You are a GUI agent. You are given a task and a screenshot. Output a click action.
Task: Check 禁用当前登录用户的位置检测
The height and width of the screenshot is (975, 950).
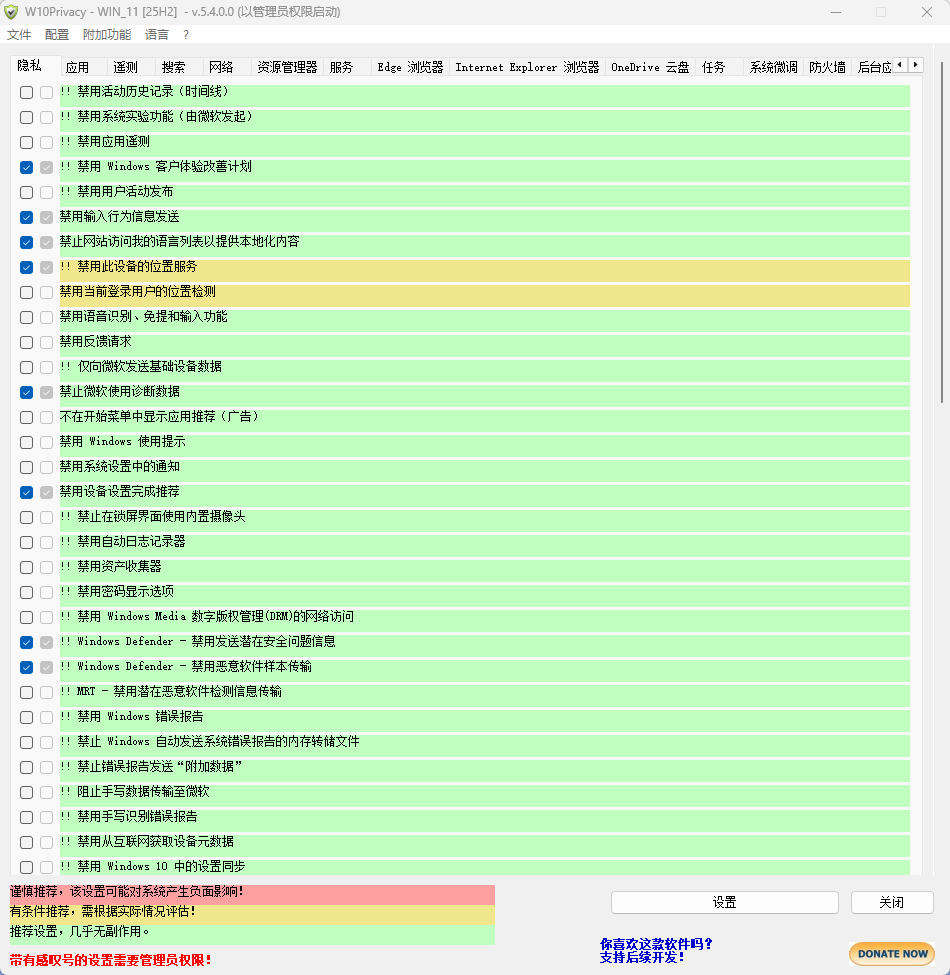tap(26, 292)
